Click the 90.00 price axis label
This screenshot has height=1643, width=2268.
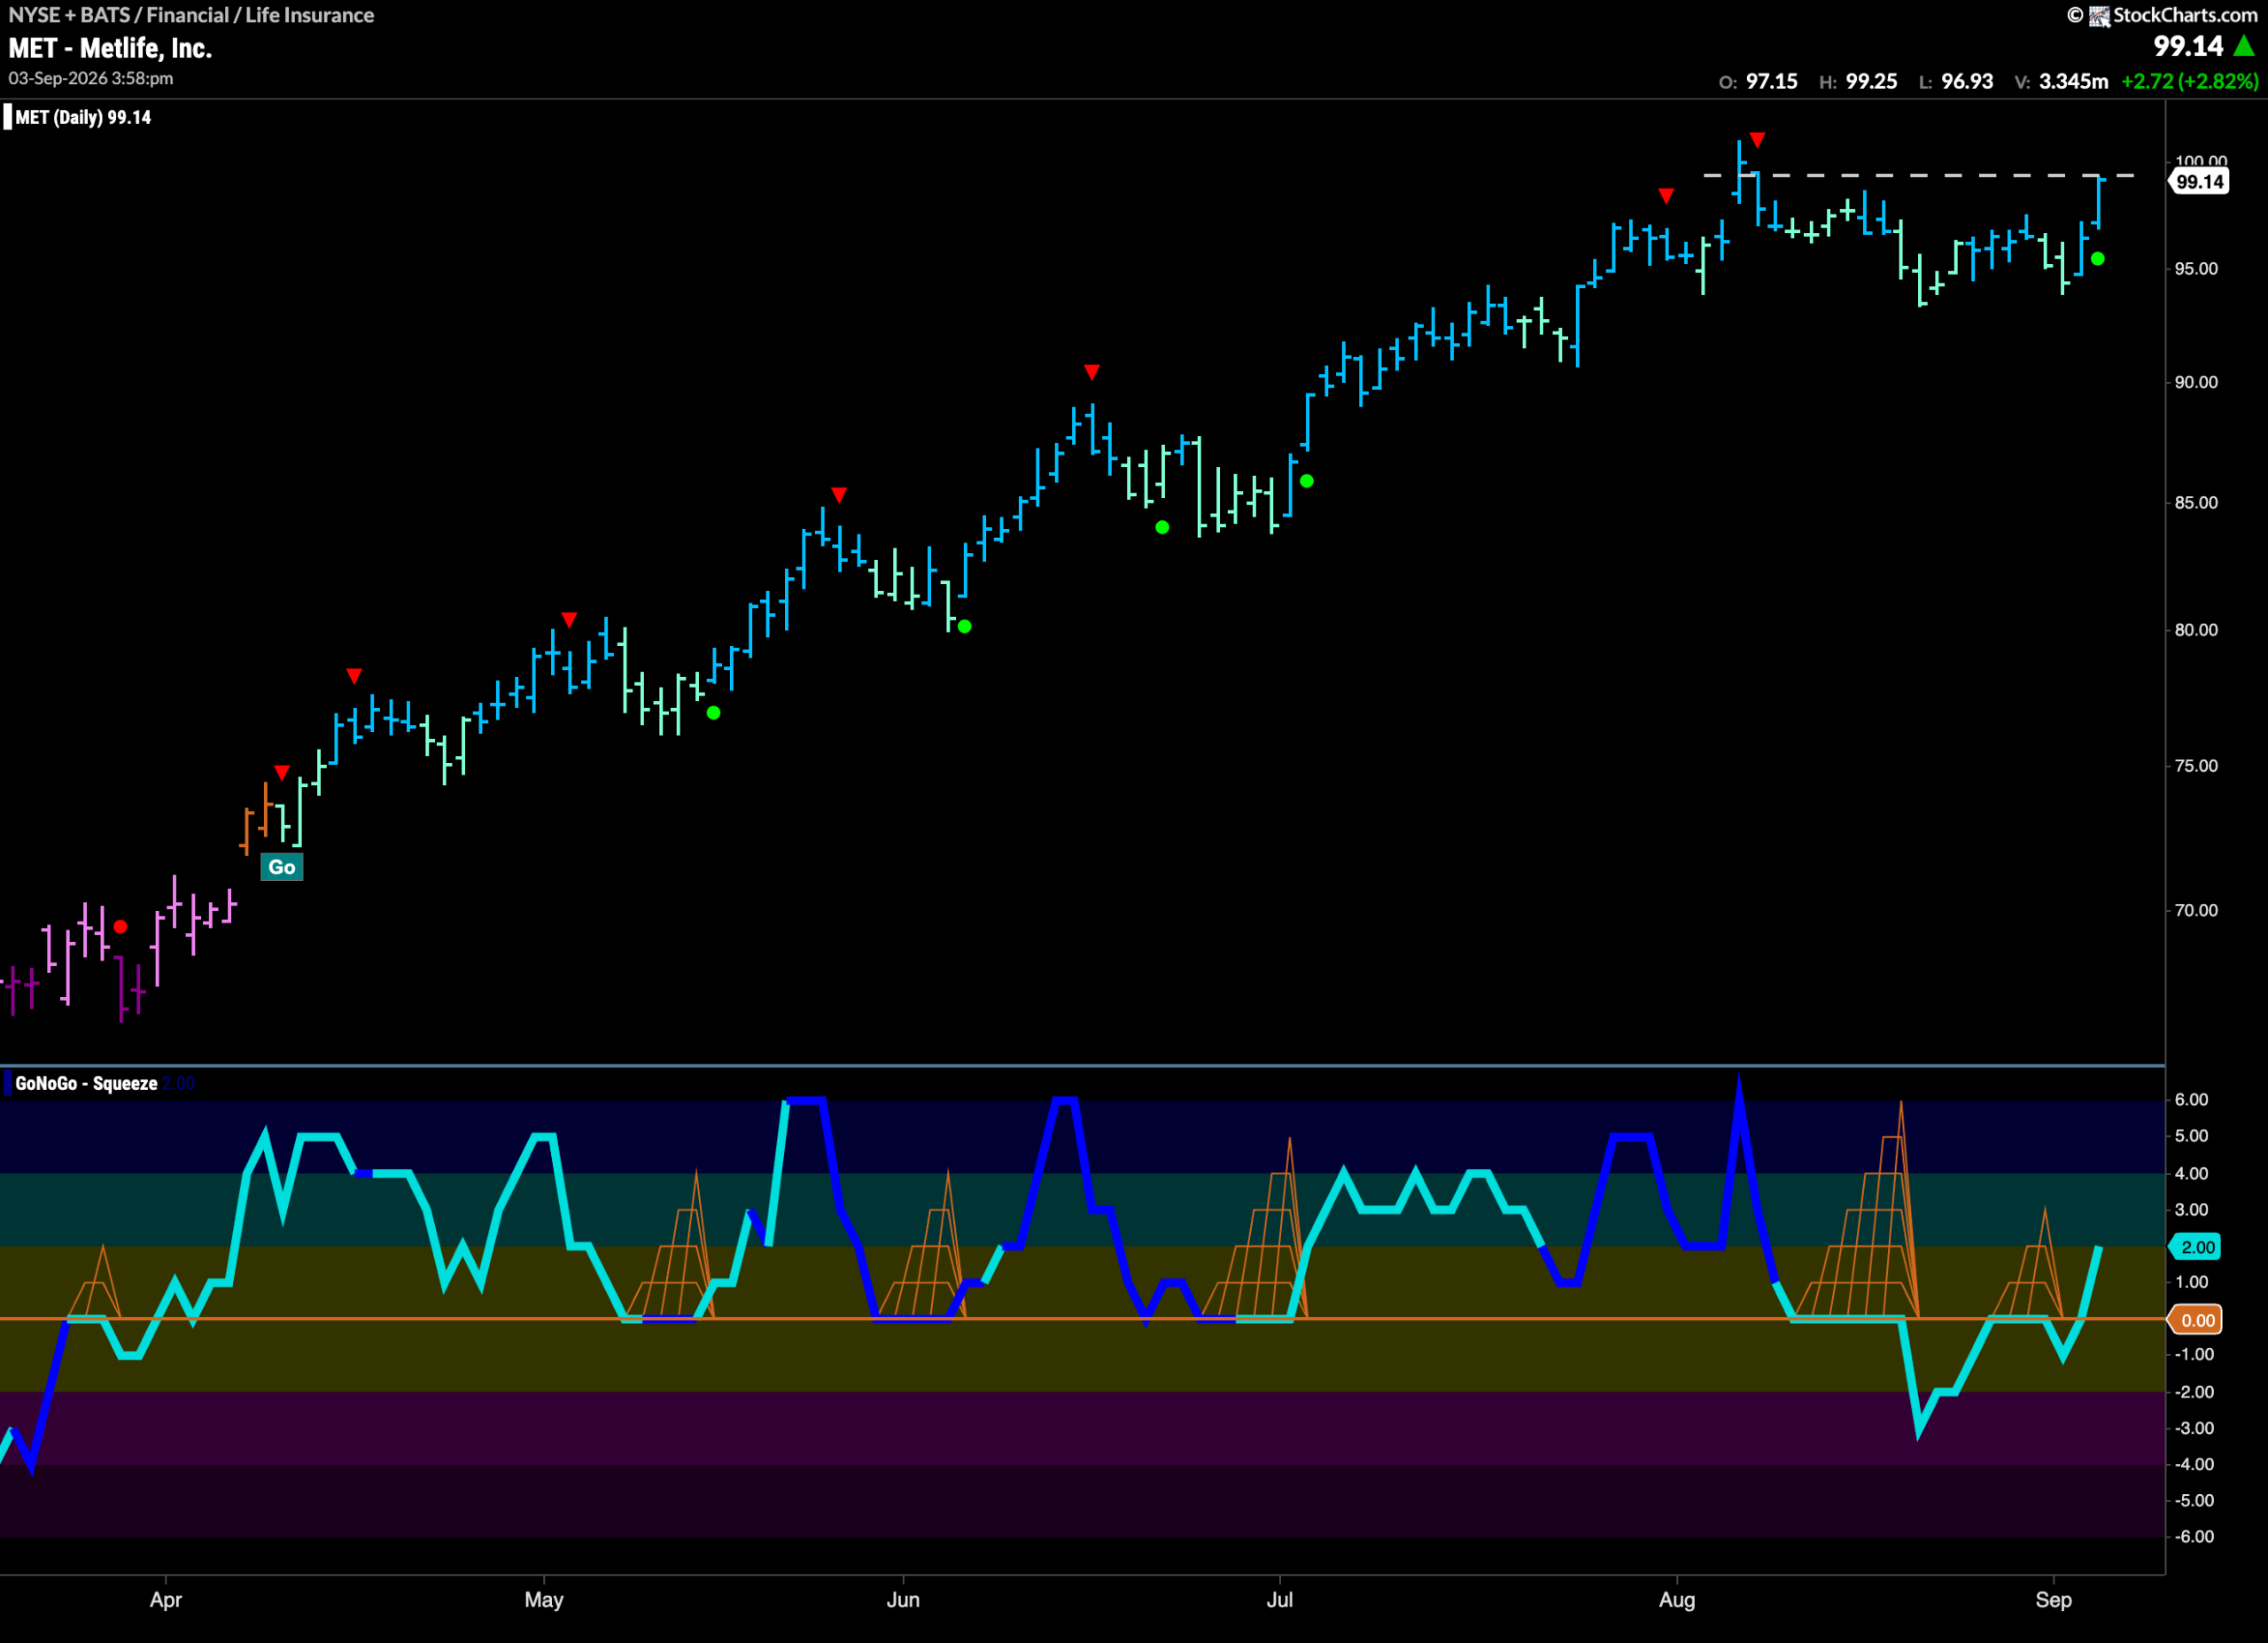2196,382
